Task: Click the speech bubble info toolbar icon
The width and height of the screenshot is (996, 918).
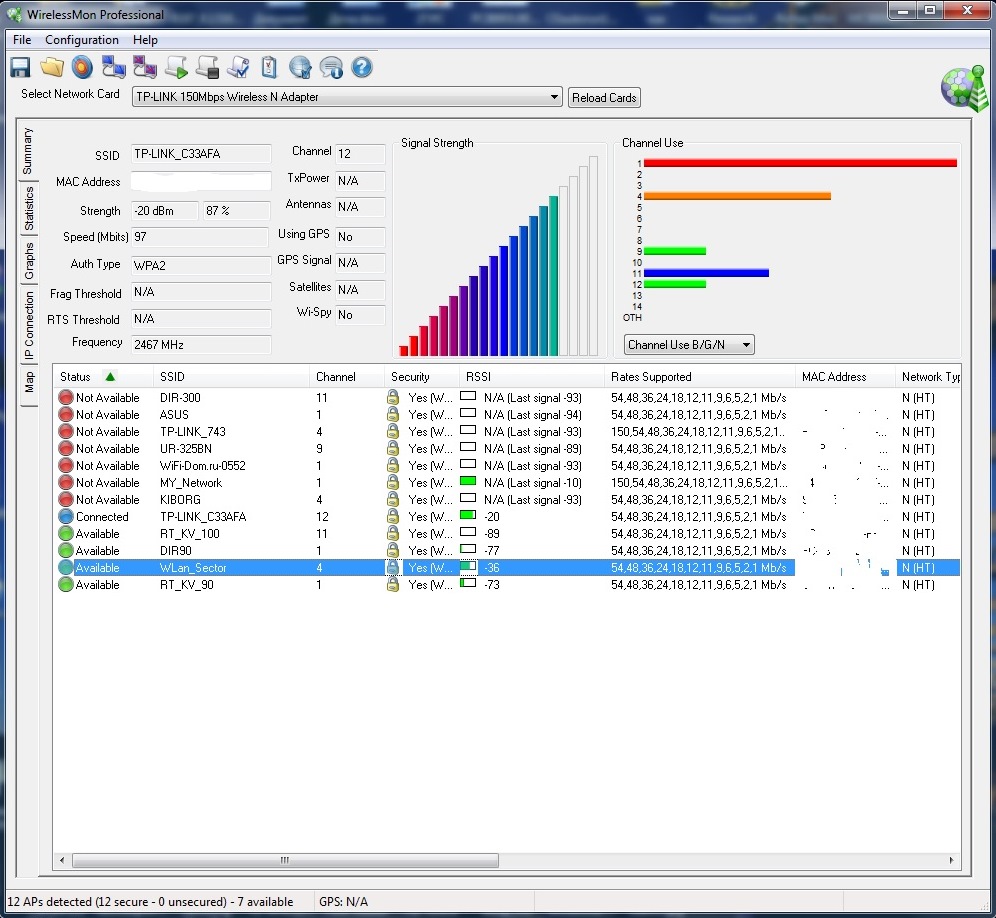Action: [x=331, y=68]
